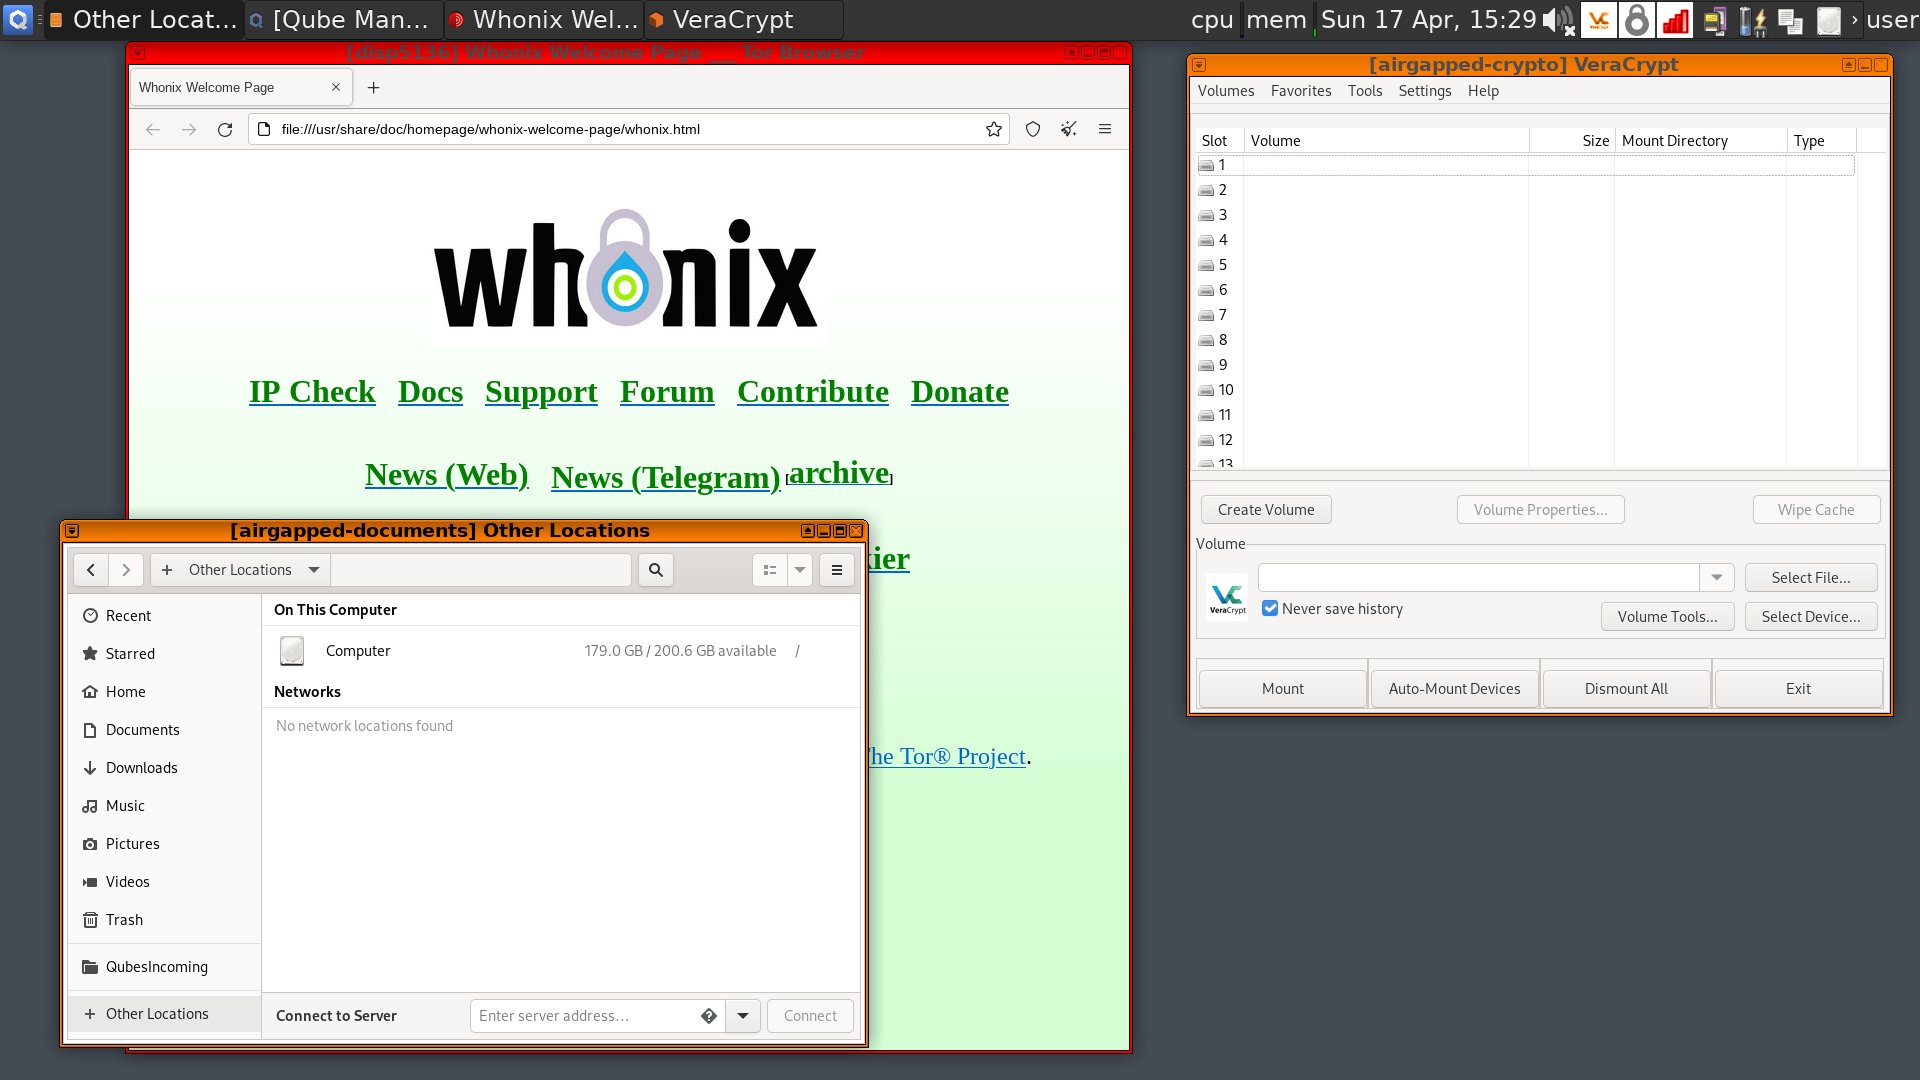This screenshot has height=1080, width=1920.
Task: Expand Other Locations path dropdown
Action: coord(314,570)
